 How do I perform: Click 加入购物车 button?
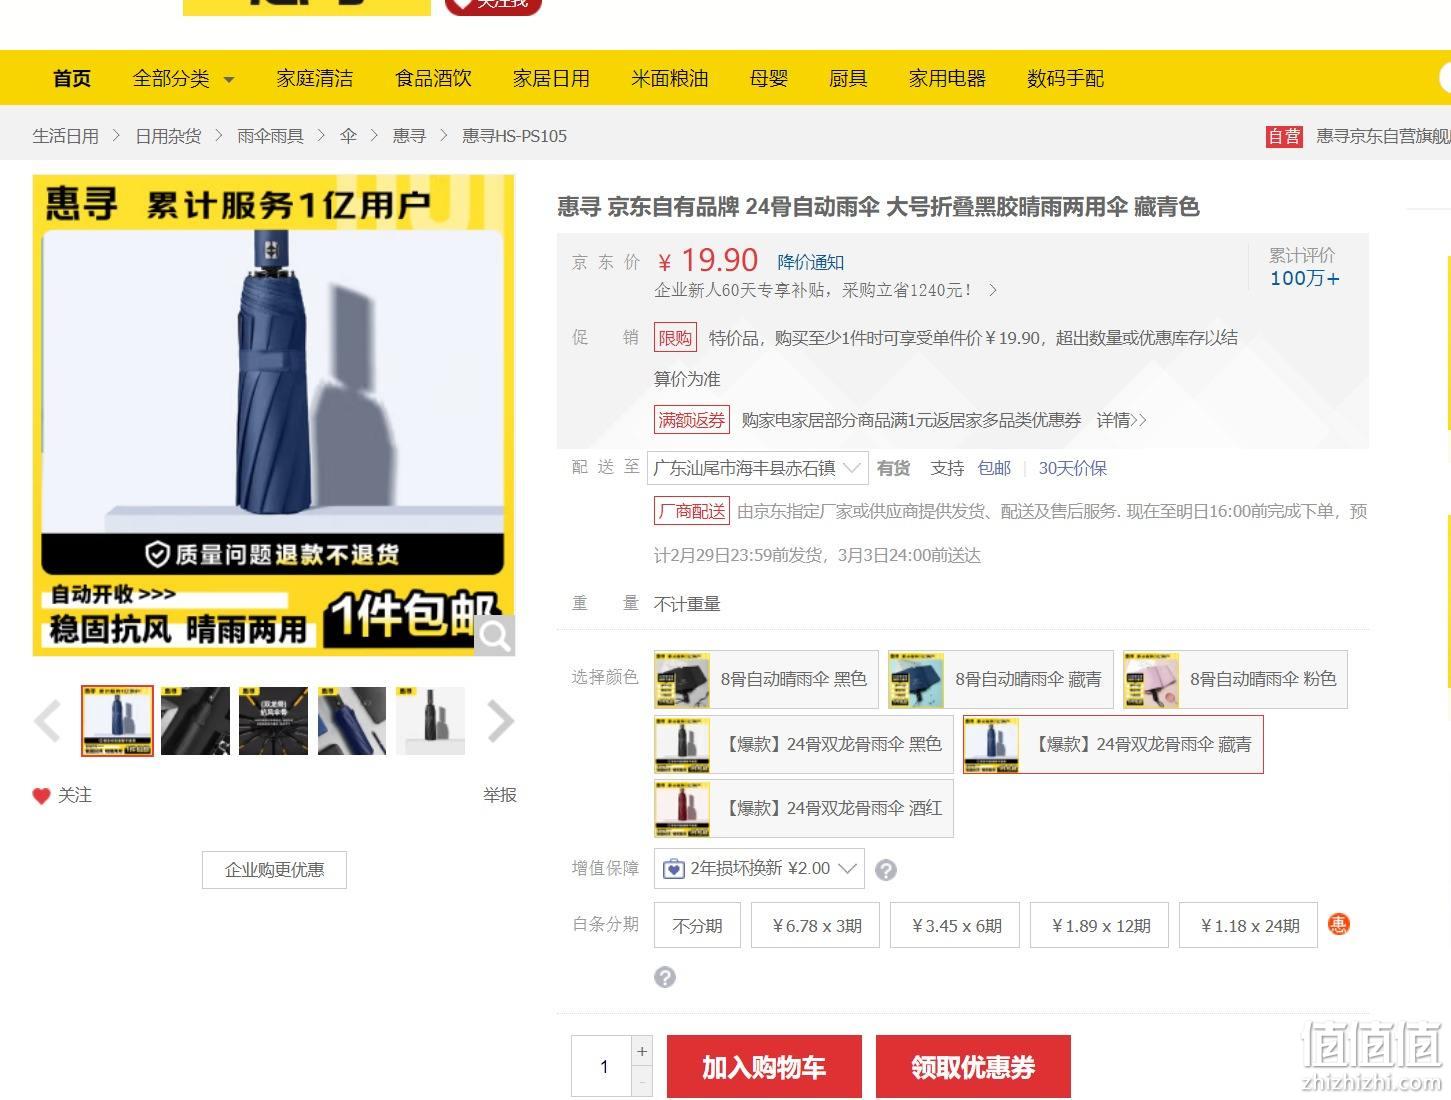(x=764, y=1067)
